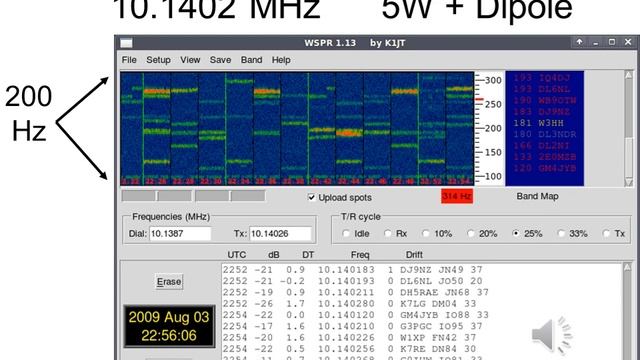Open the File menu
This screenshot has height=360, width=640.
tap(129, 60)
